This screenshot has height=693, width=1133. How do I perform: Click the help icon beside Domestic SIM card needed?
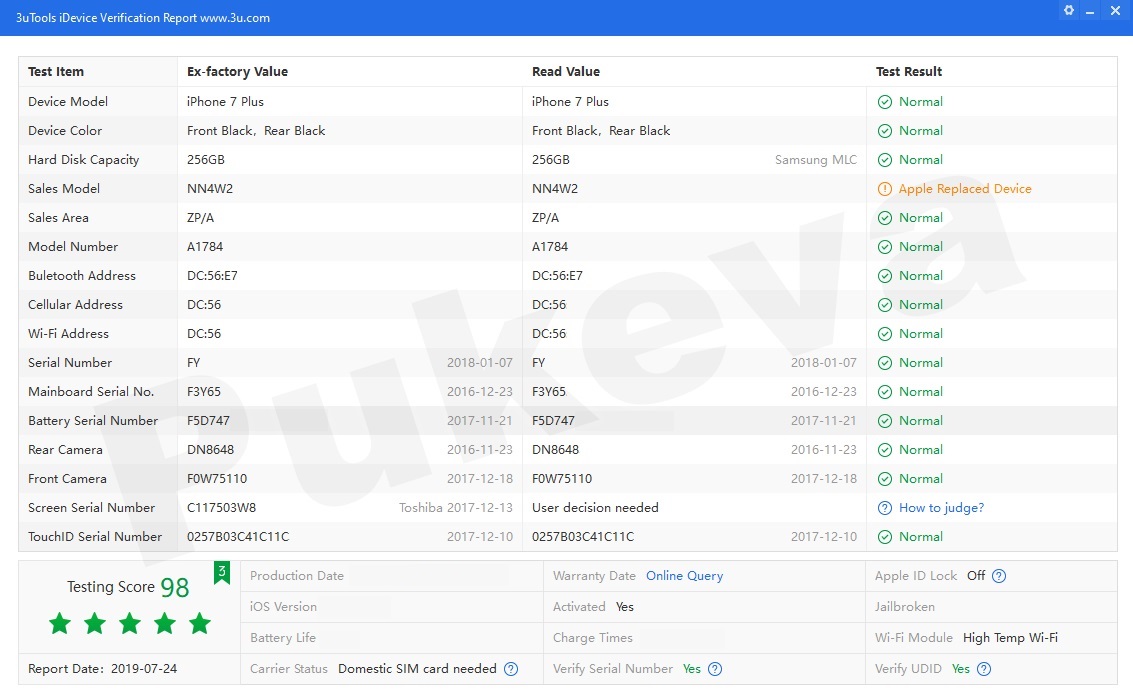[x=511, y=669]
